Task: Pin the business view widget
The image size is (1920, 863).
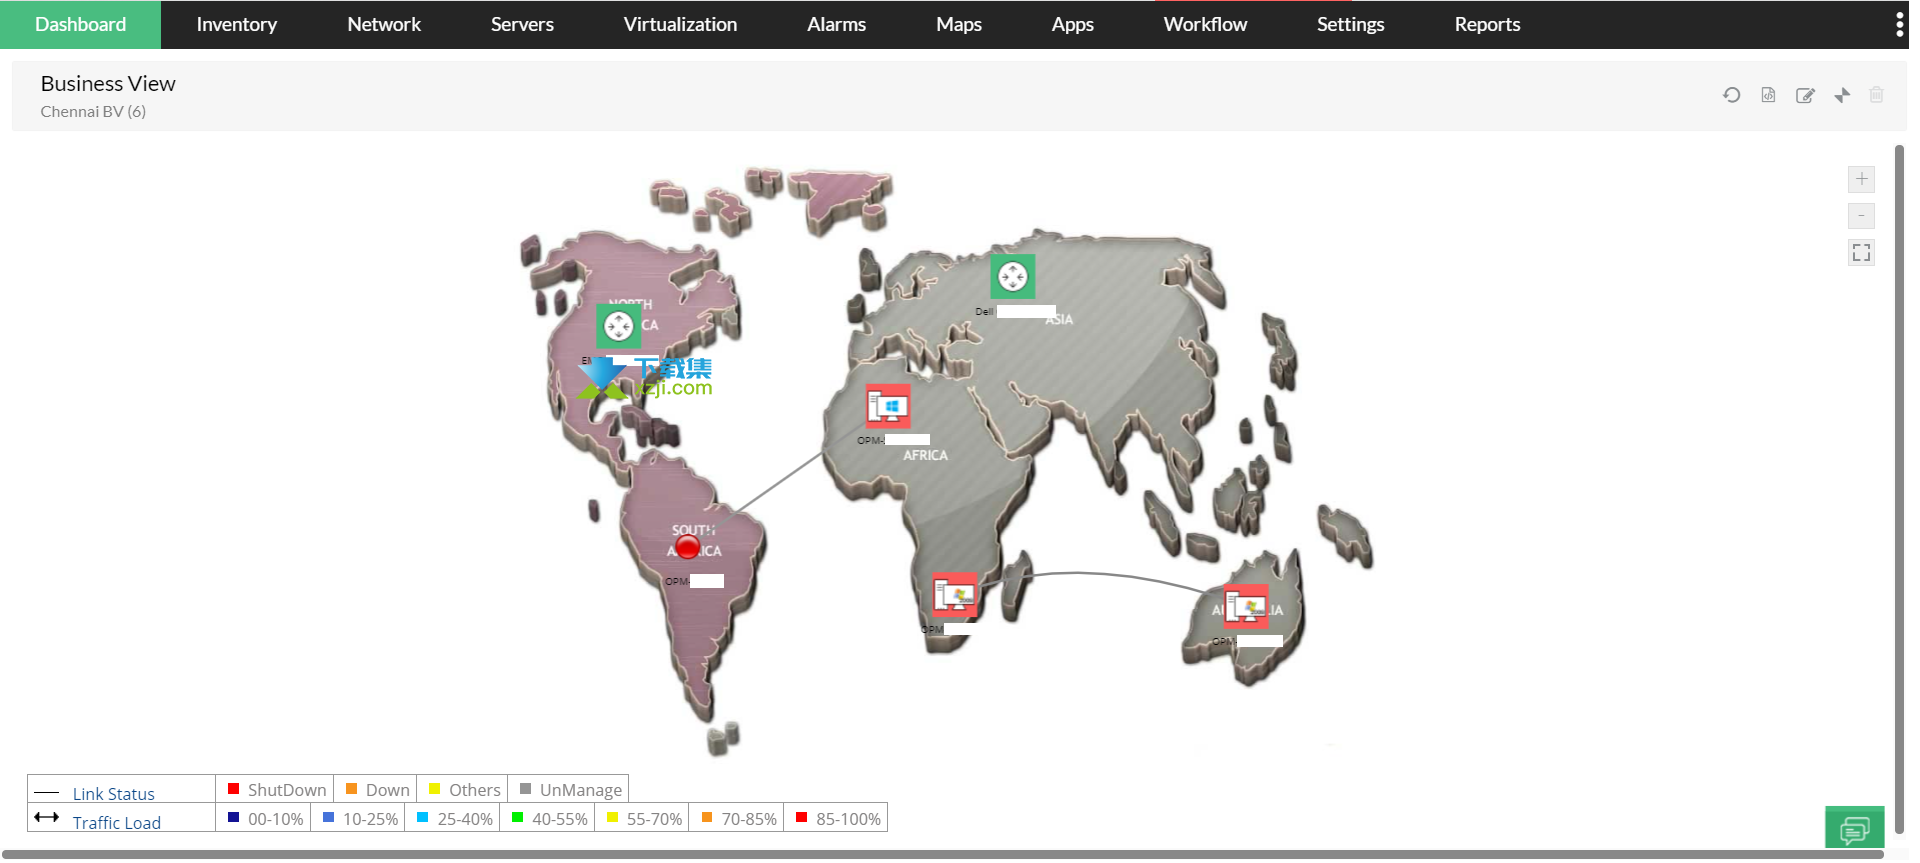Action: (1842, 95)
